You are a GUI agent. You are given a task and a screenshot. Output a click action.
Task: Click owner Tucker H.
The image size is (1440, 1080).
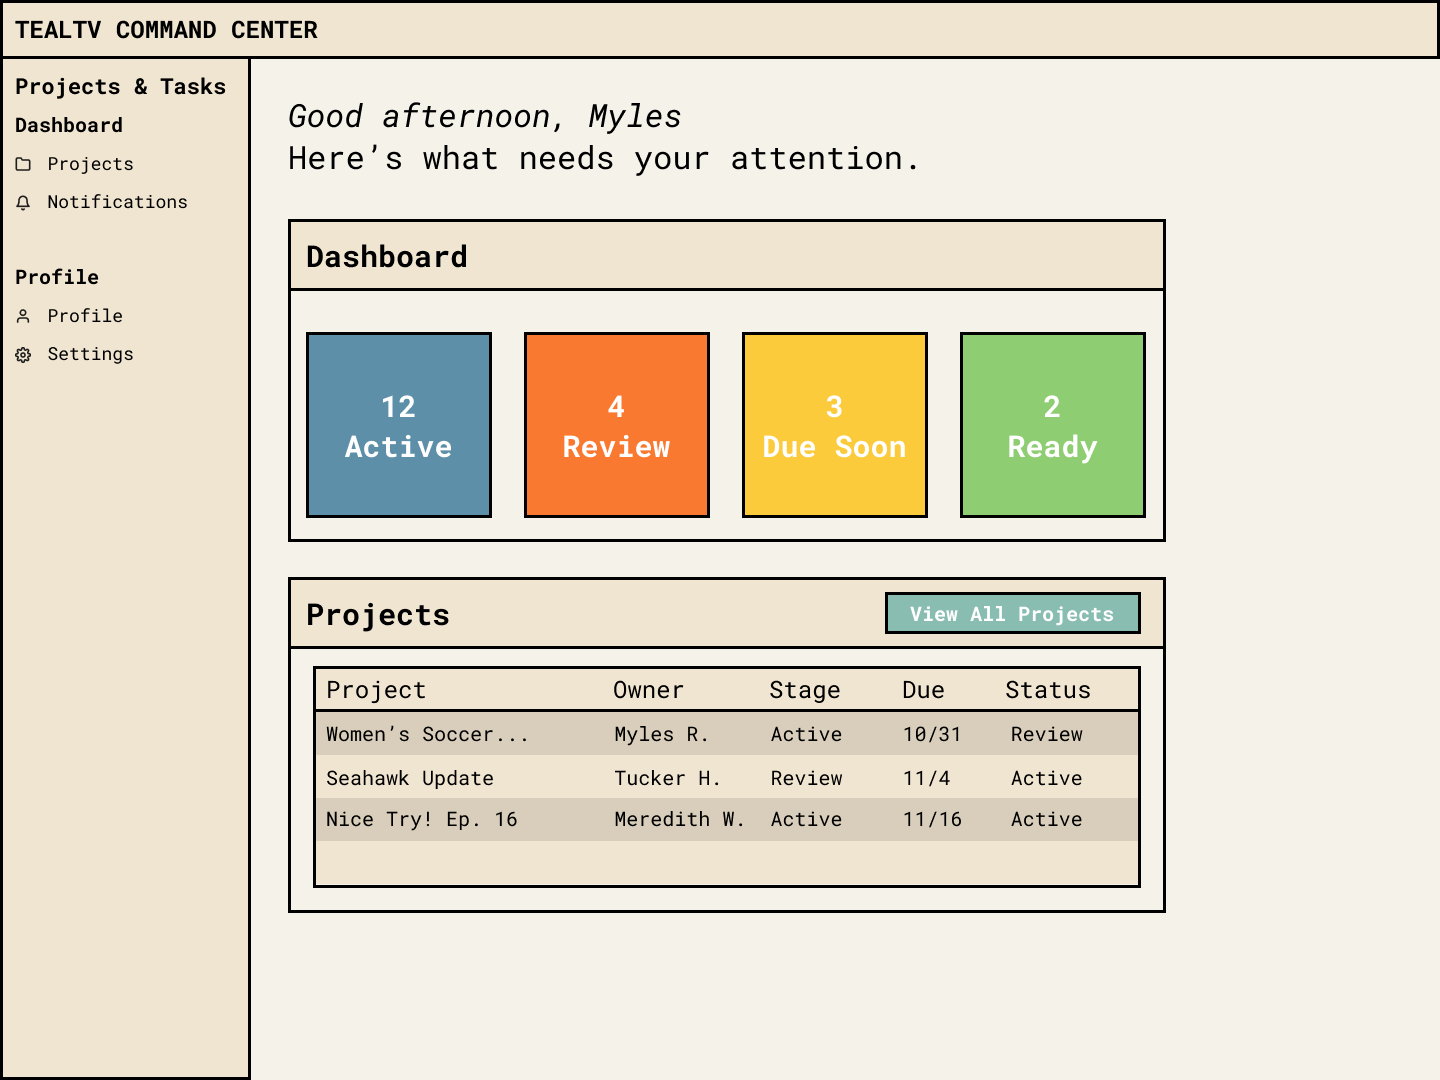(668, 778)
